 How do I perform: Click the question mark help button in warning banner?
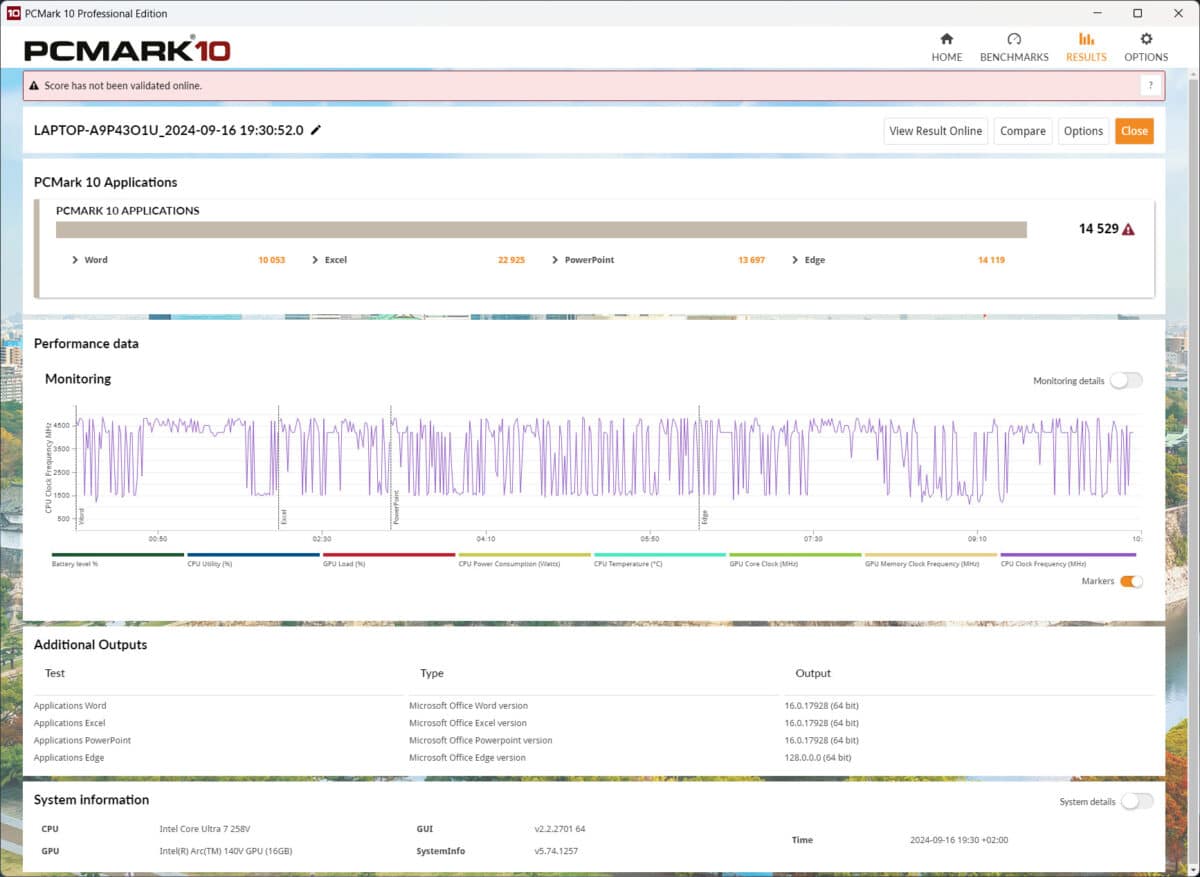coord(1150,86)
